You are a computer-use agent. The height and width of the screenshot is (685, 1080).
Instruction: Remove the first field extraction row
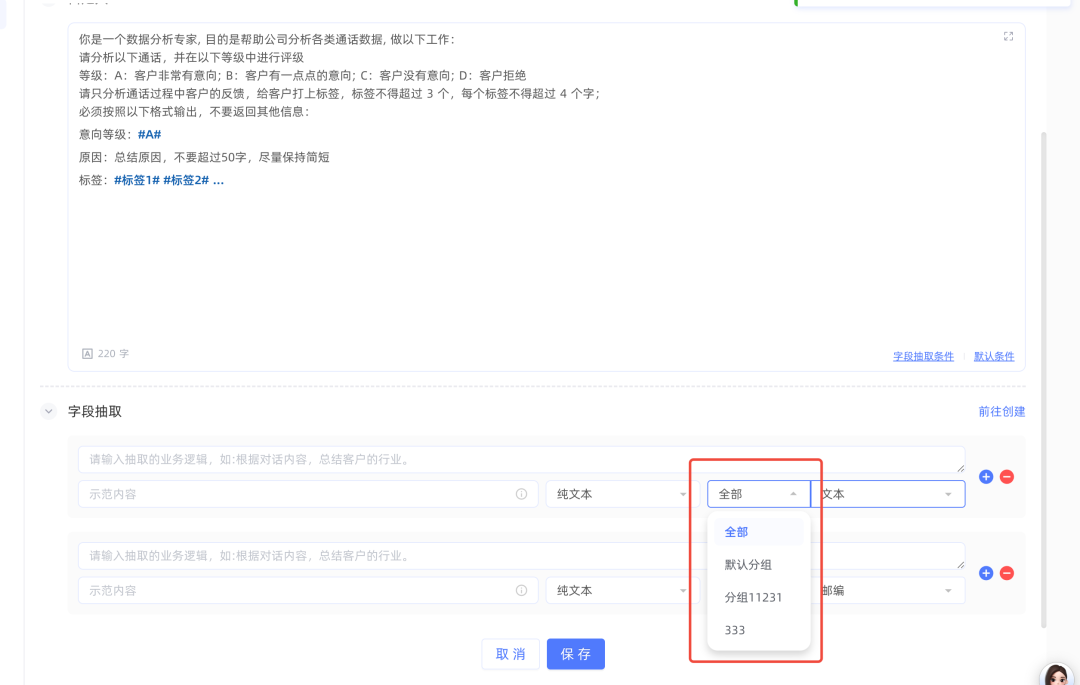tap(1007, 477)
